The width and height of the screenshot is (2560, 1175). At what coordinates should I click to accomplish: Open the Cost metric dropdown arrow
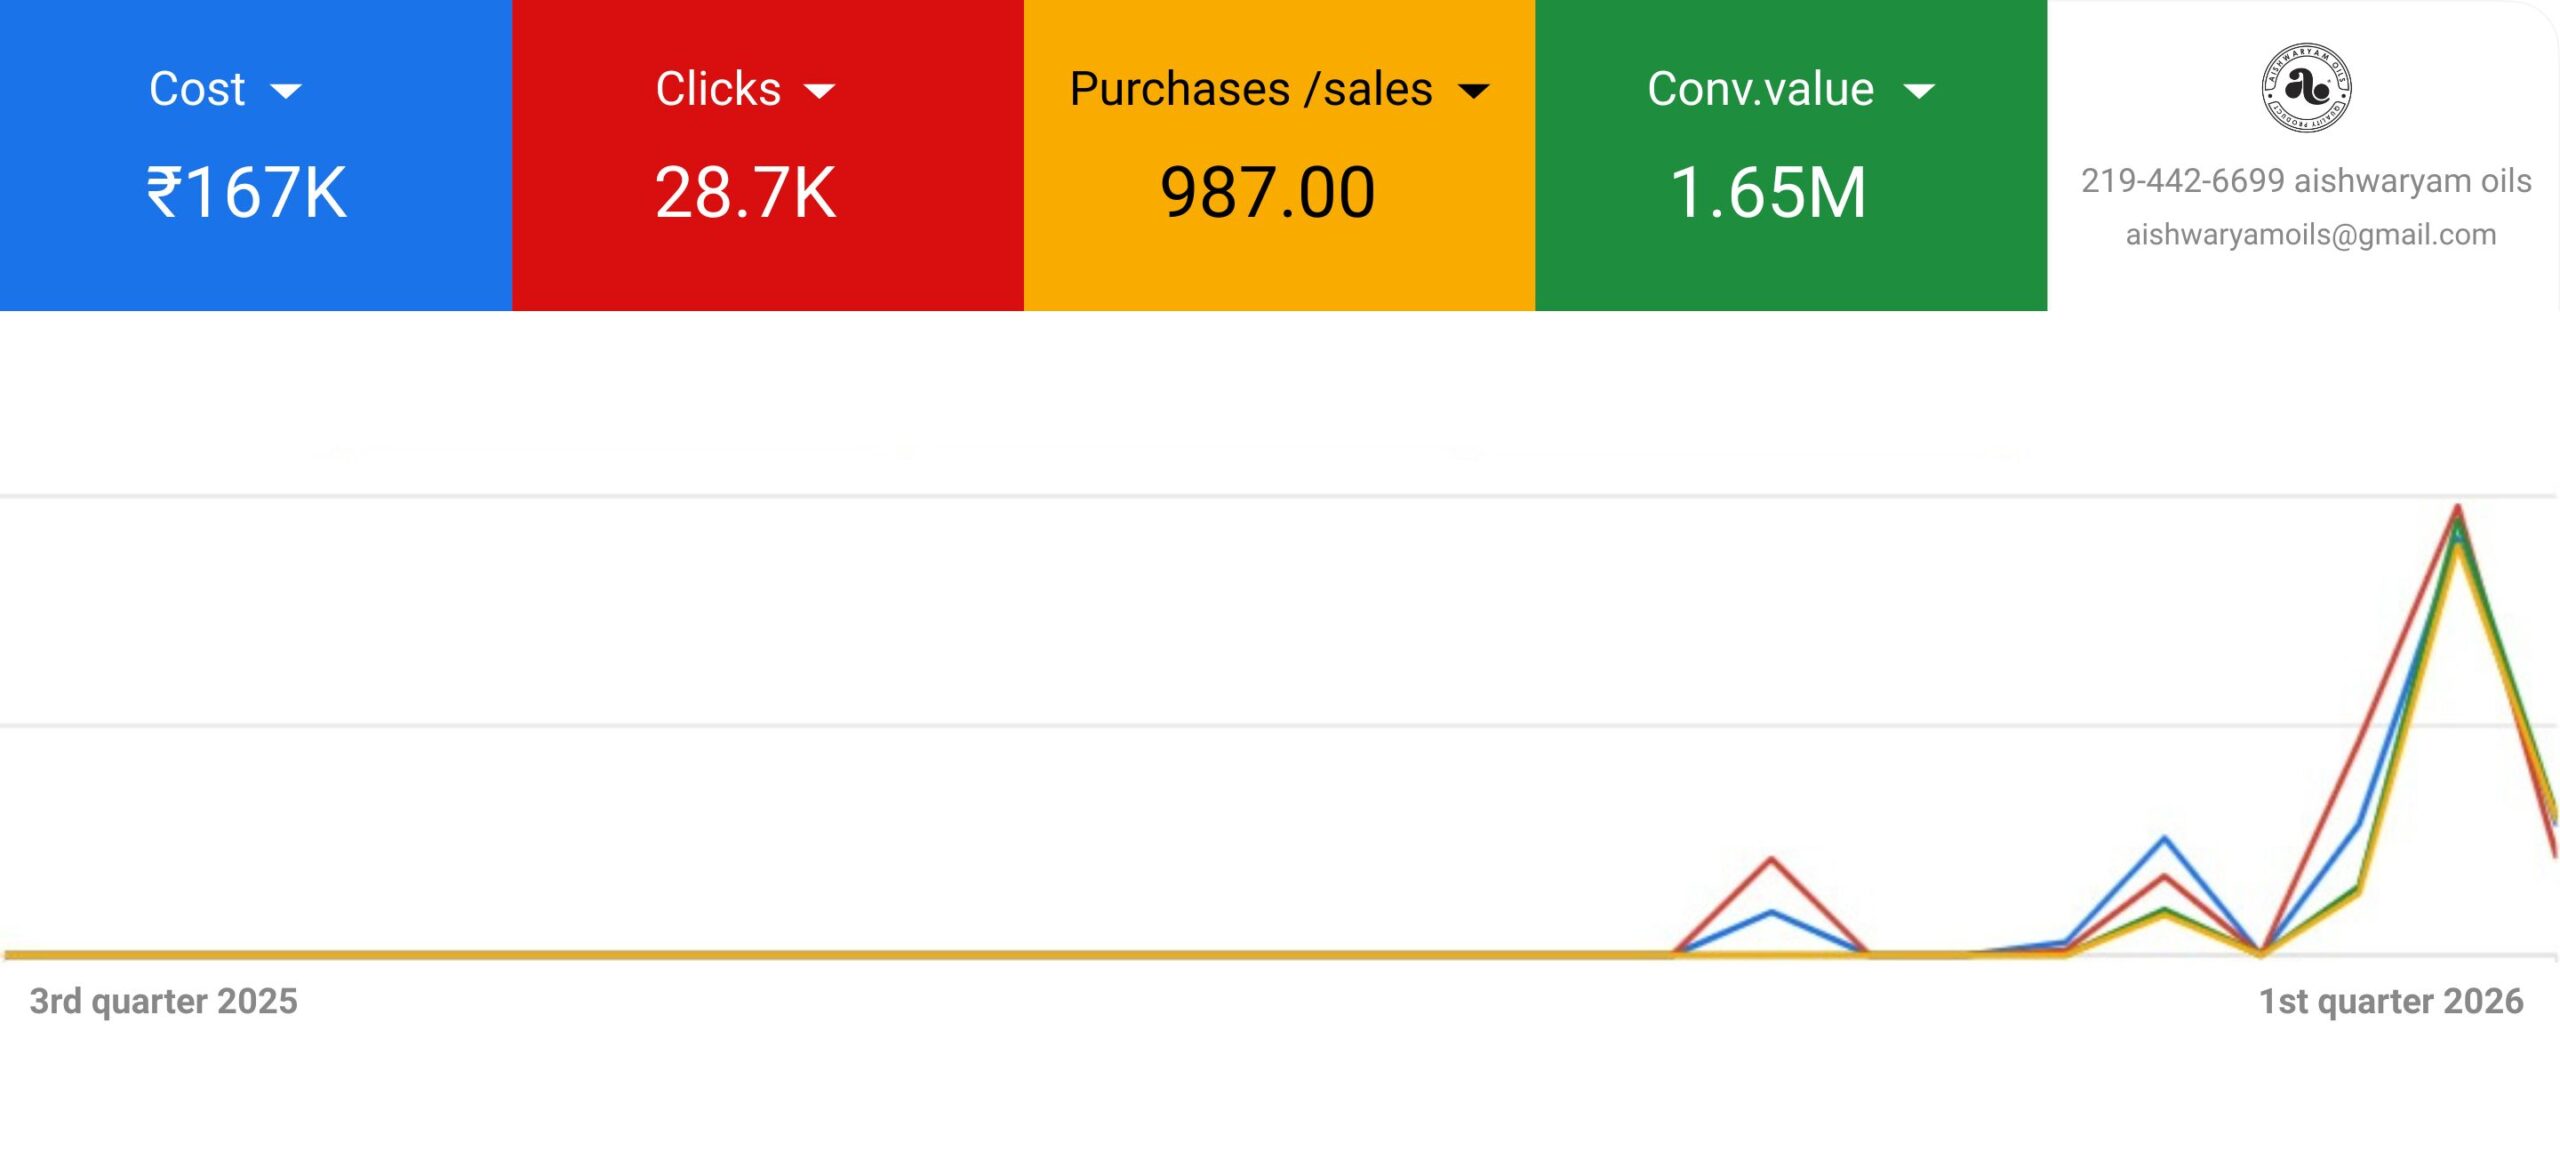pyautogui.click(x=286, y=92)
